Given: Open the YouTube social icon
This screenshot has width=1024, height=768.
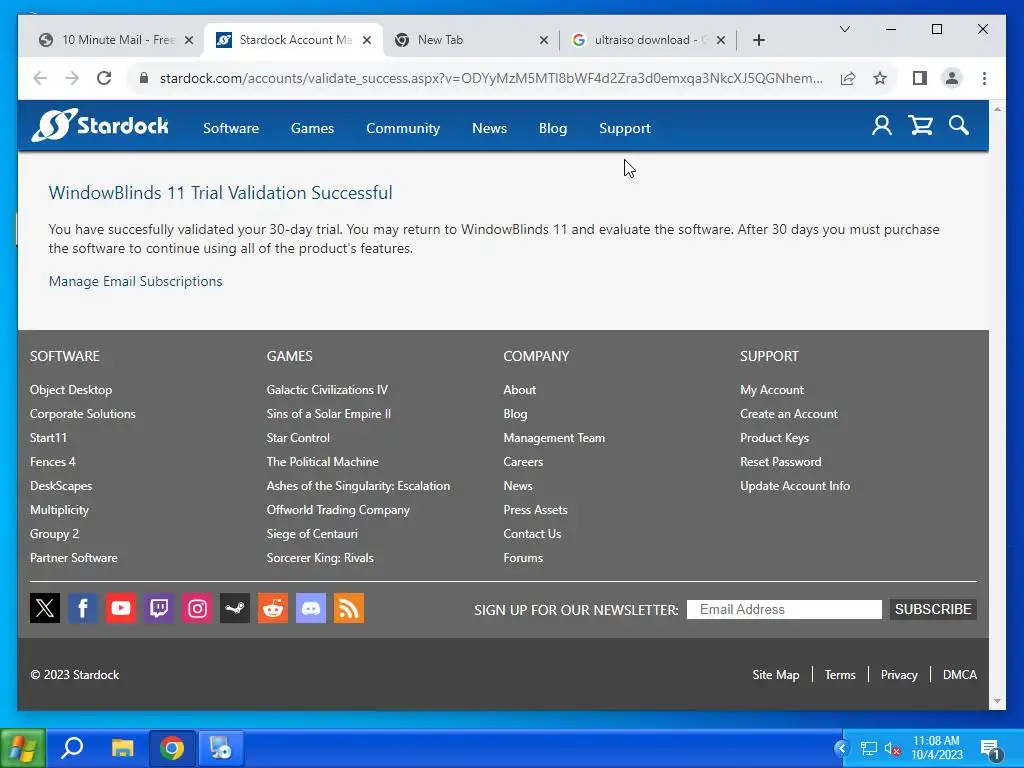Looking at the screenshot, I should pos(121,608).
